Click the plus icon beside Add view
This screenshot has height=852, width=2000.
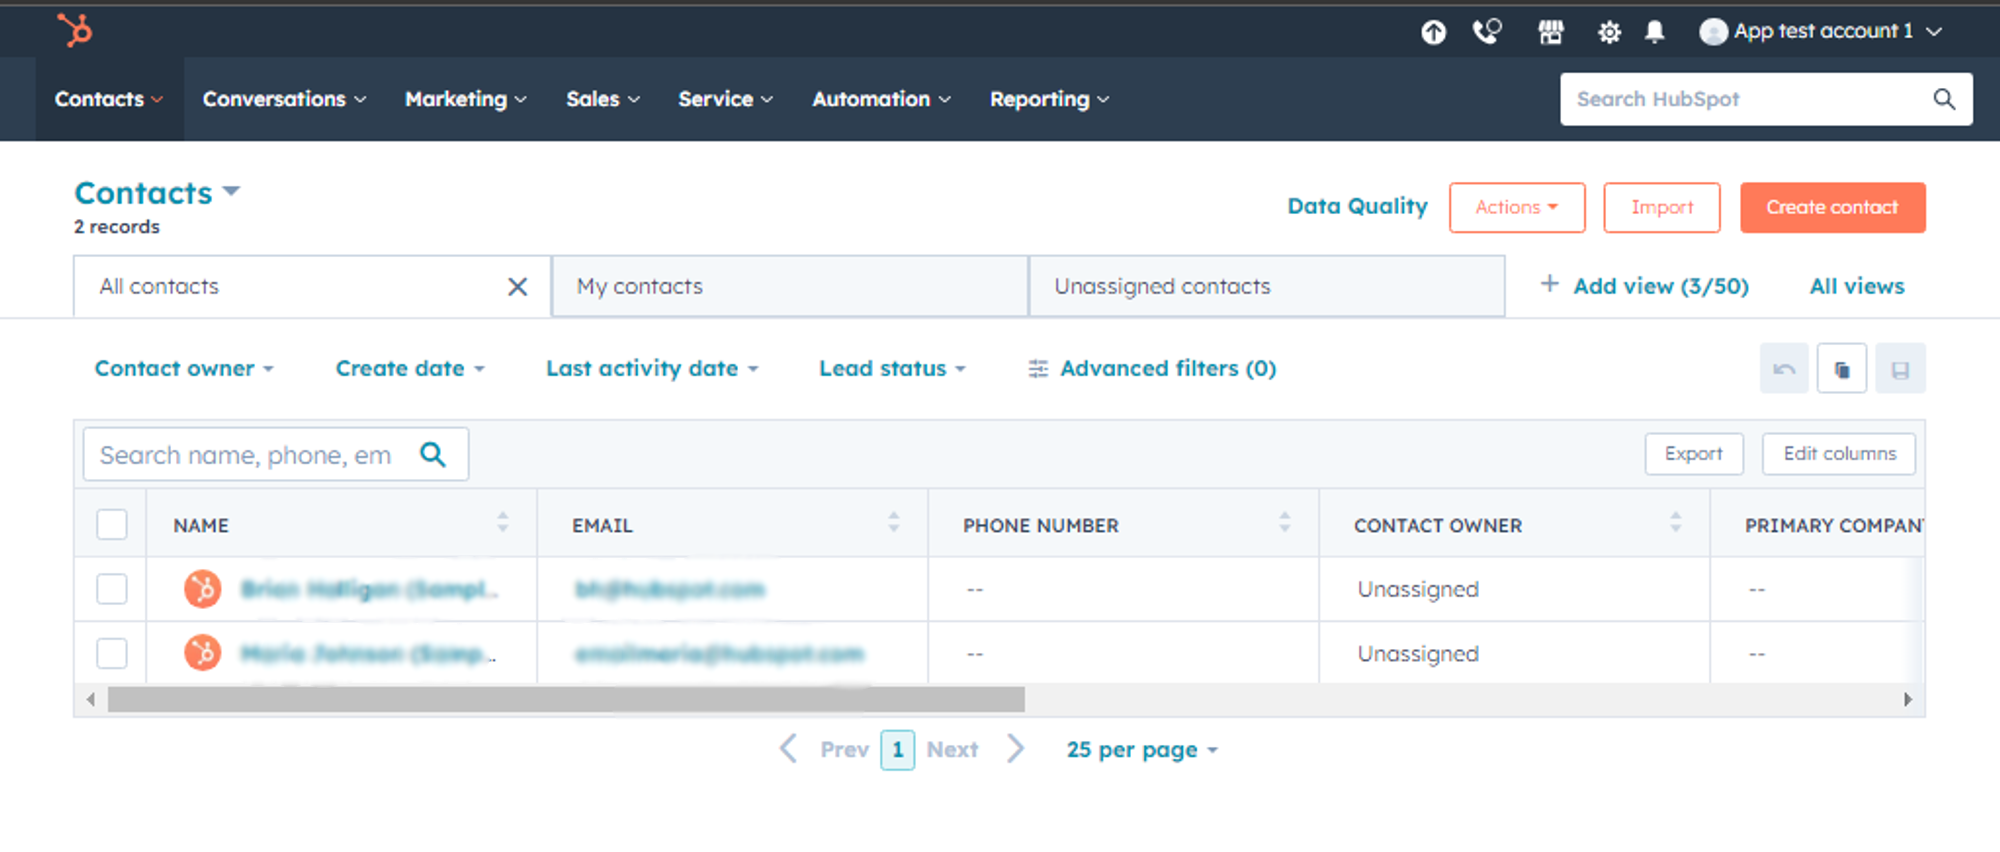click(1549, 284)
